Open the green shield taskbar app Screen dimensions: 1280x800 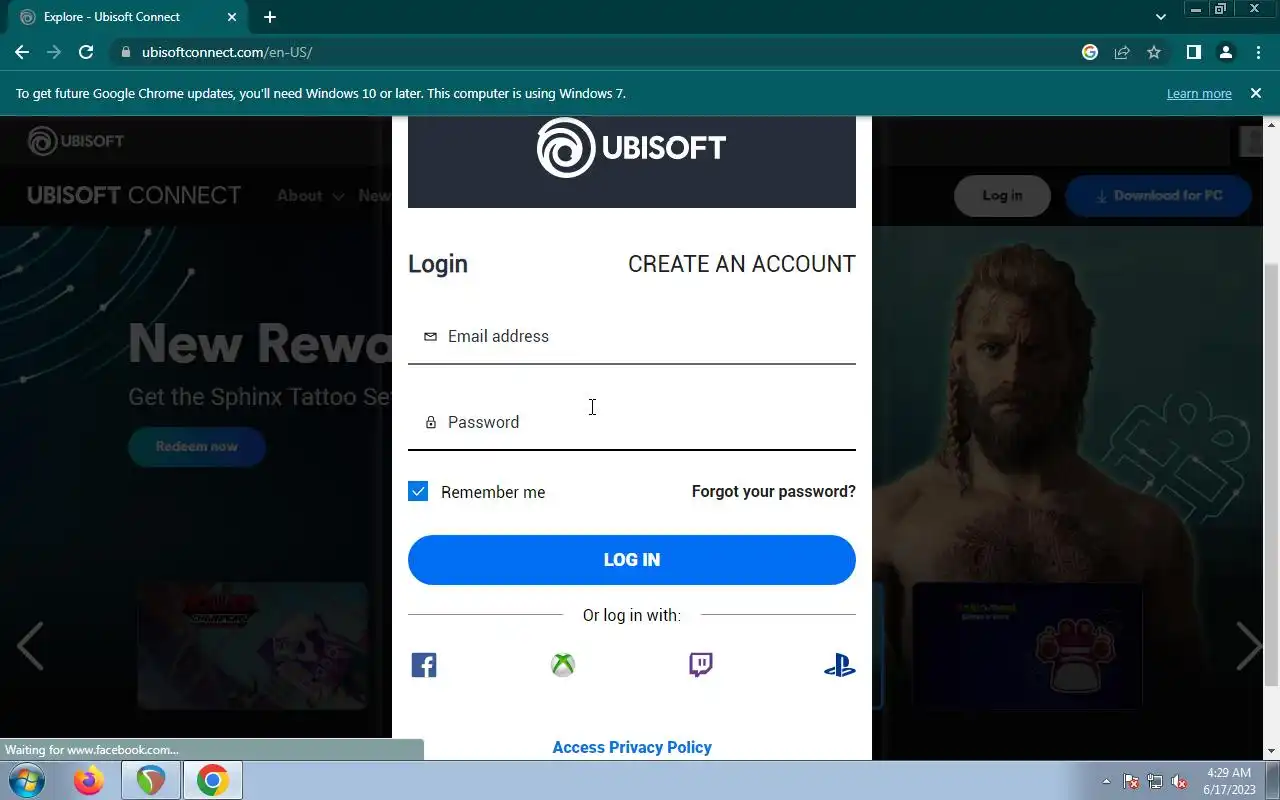pyautogui.click(x=151, y=780)
